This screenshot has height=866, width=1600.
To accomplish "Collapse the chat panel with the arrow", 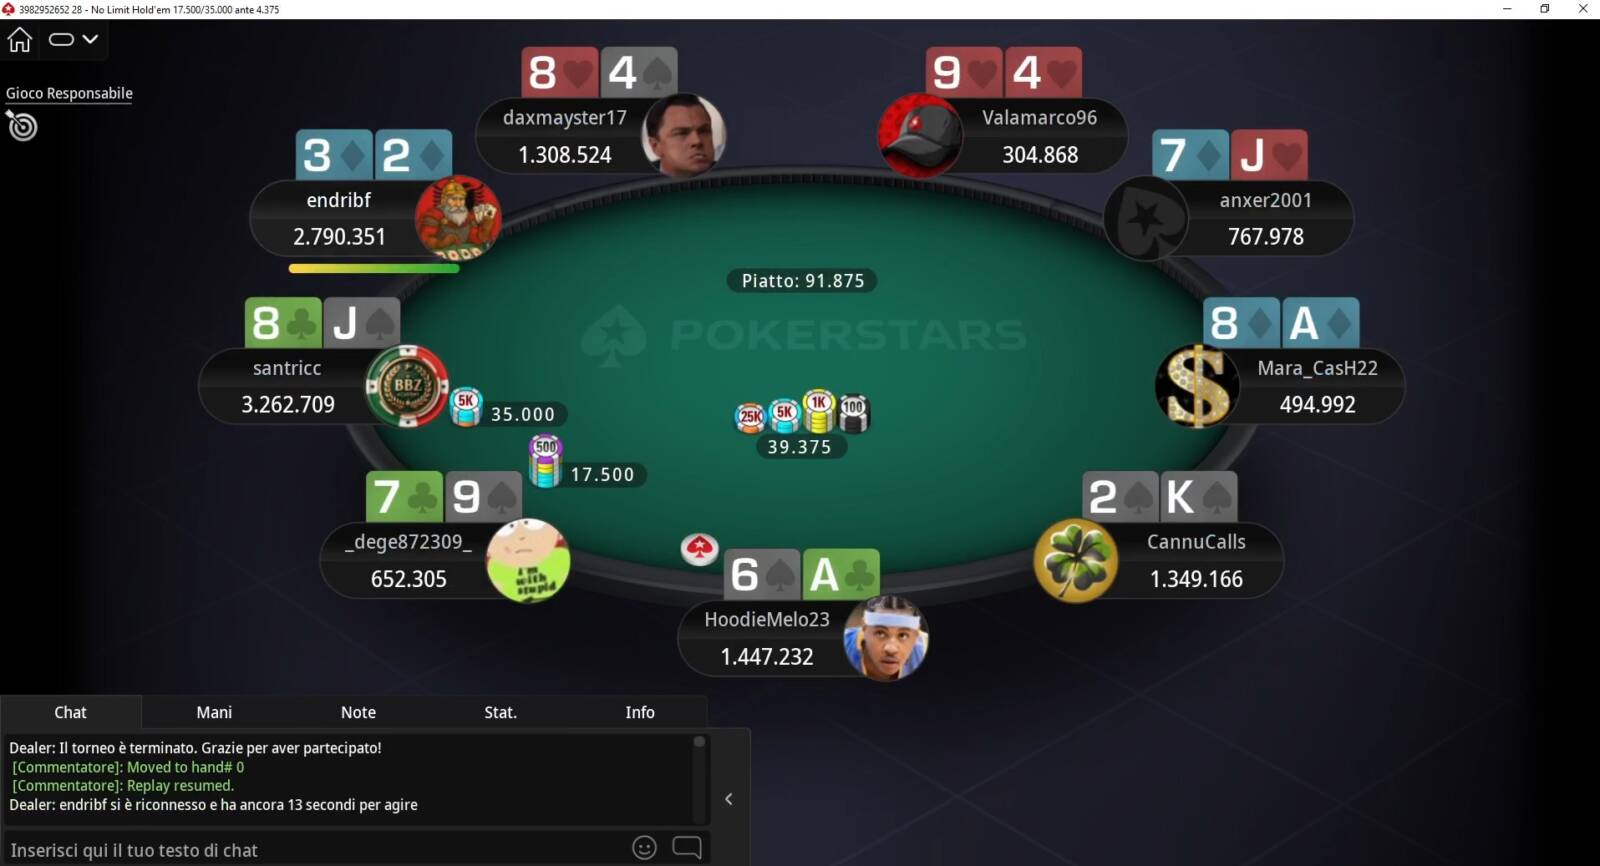I will 729,799.
